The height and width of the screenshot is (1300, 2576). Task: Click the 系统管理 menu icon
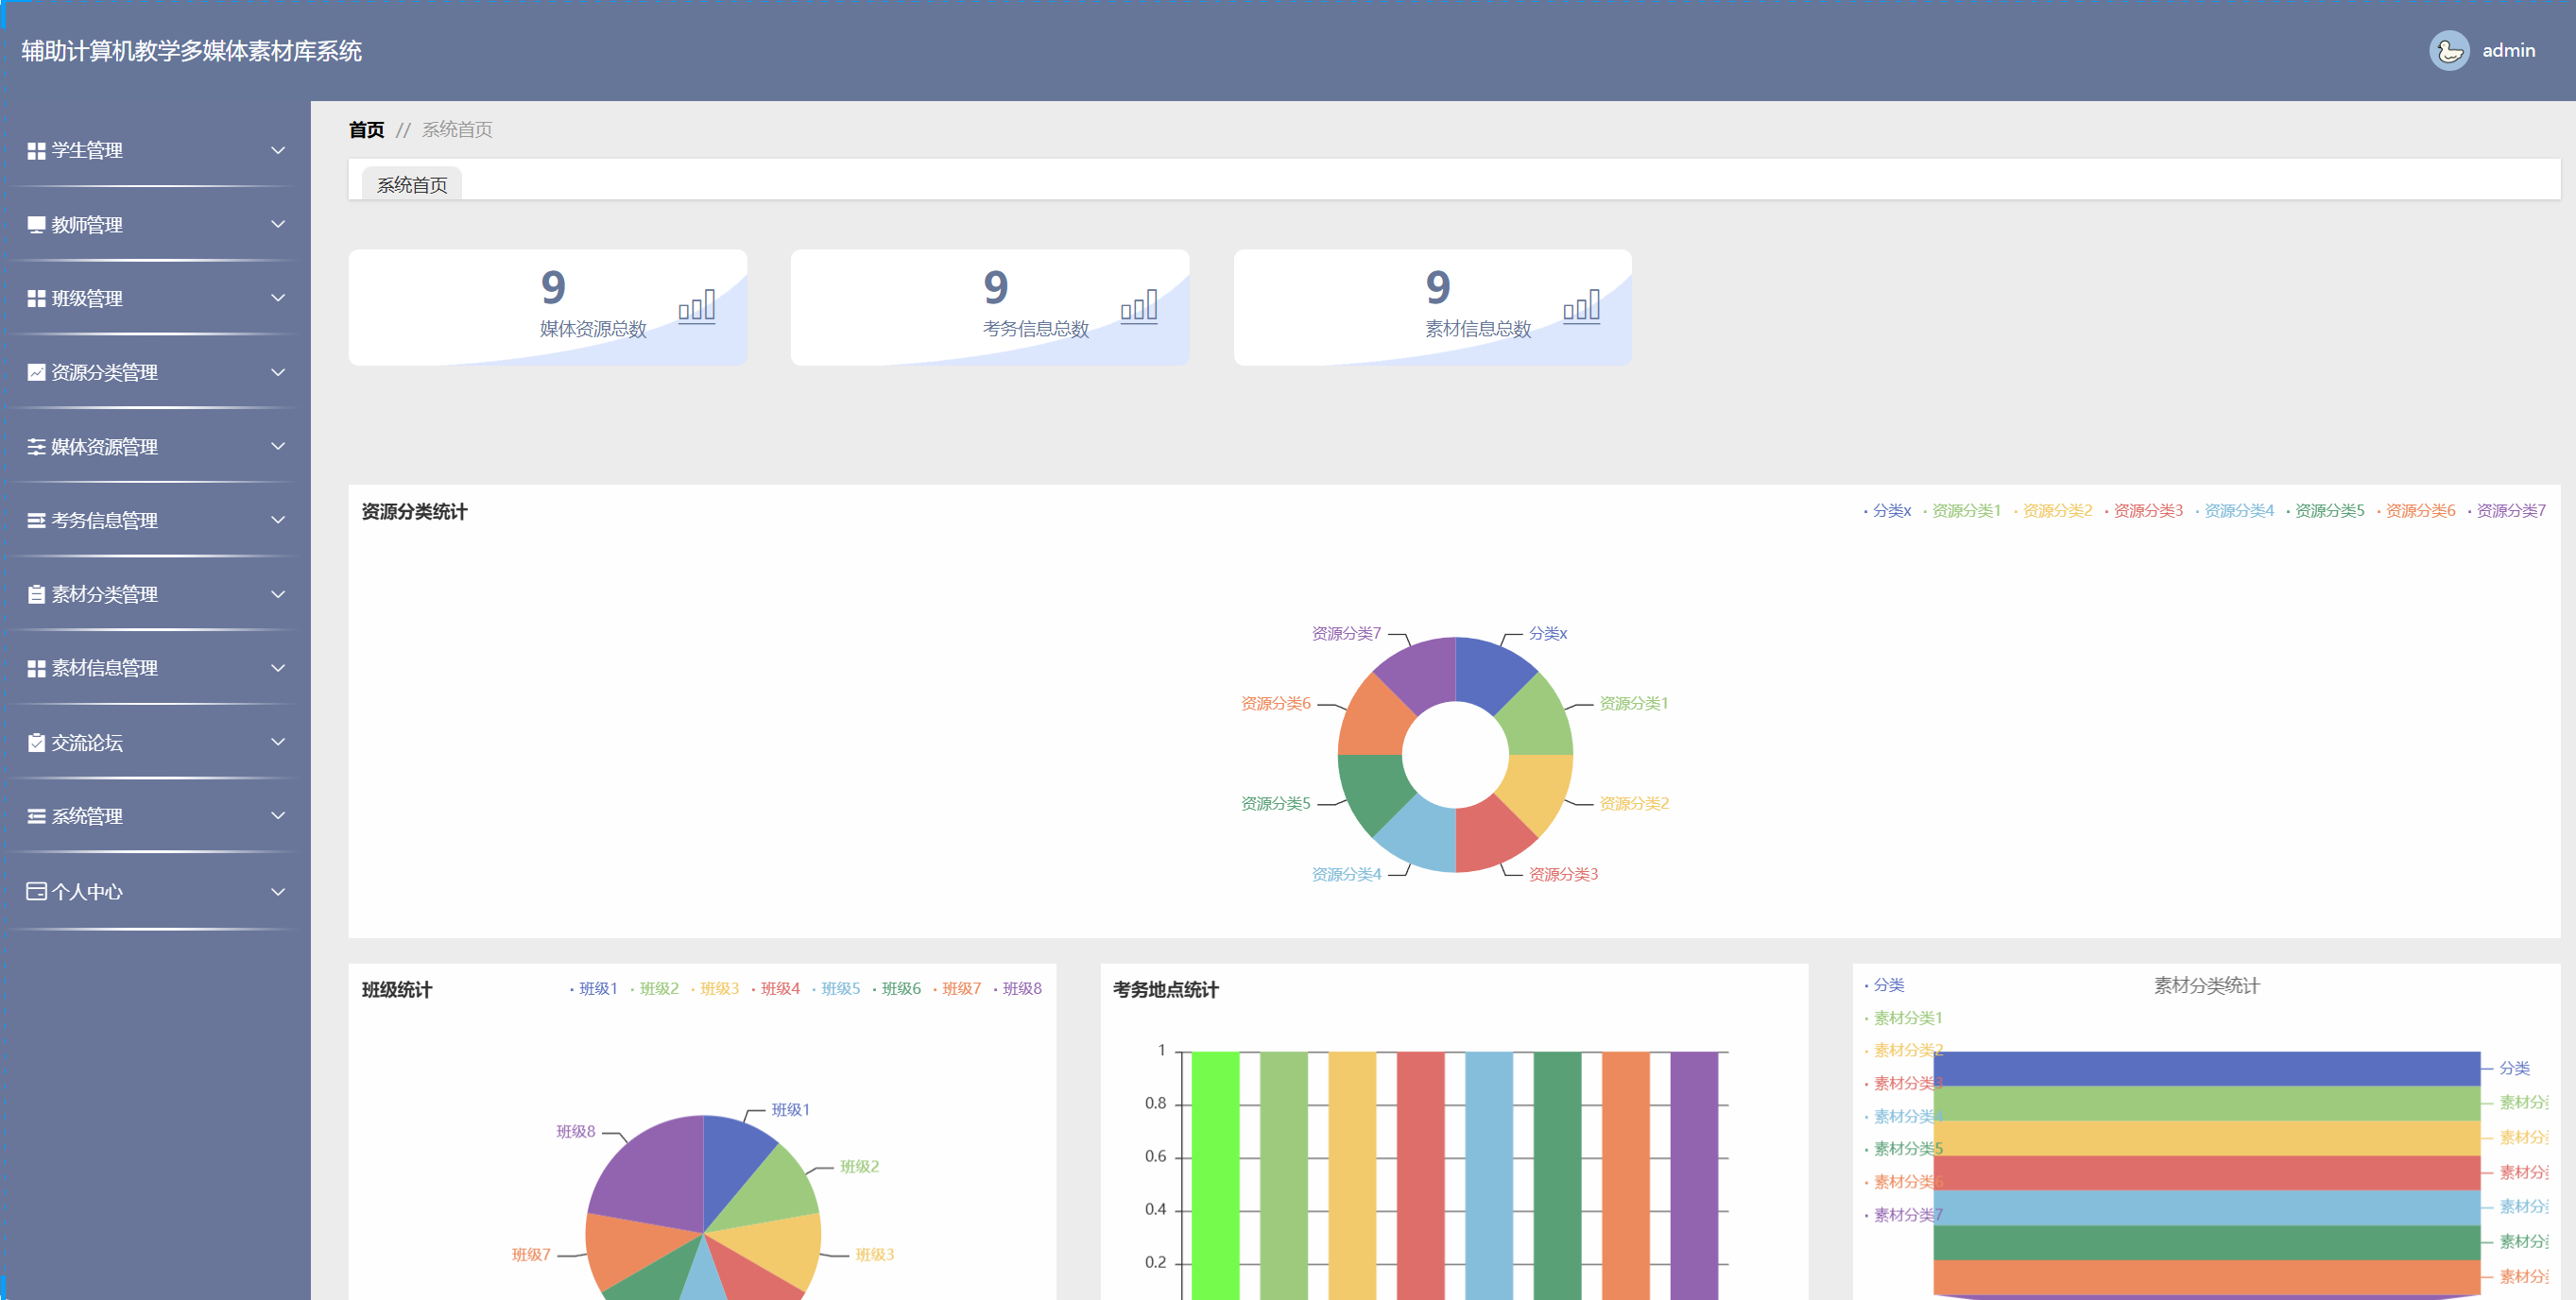(x=36, y=817)
